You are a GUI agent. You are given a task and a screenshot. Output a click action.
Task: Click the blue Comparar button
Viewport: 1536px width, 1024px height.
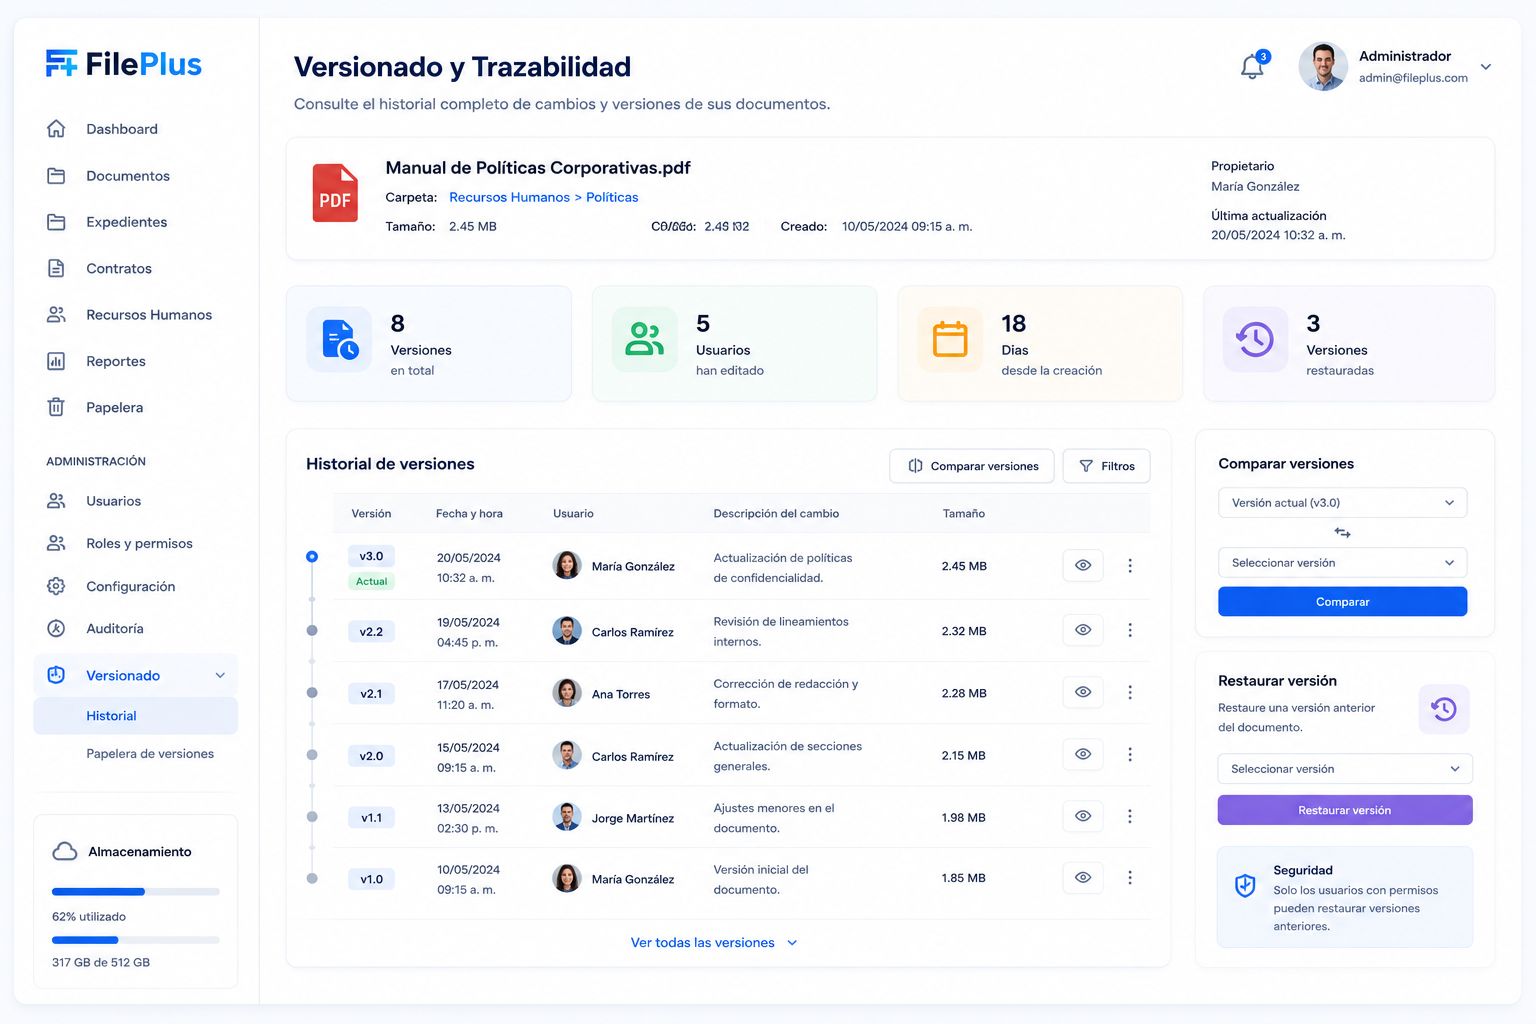pyautogui.click(x=1342, y=602)
